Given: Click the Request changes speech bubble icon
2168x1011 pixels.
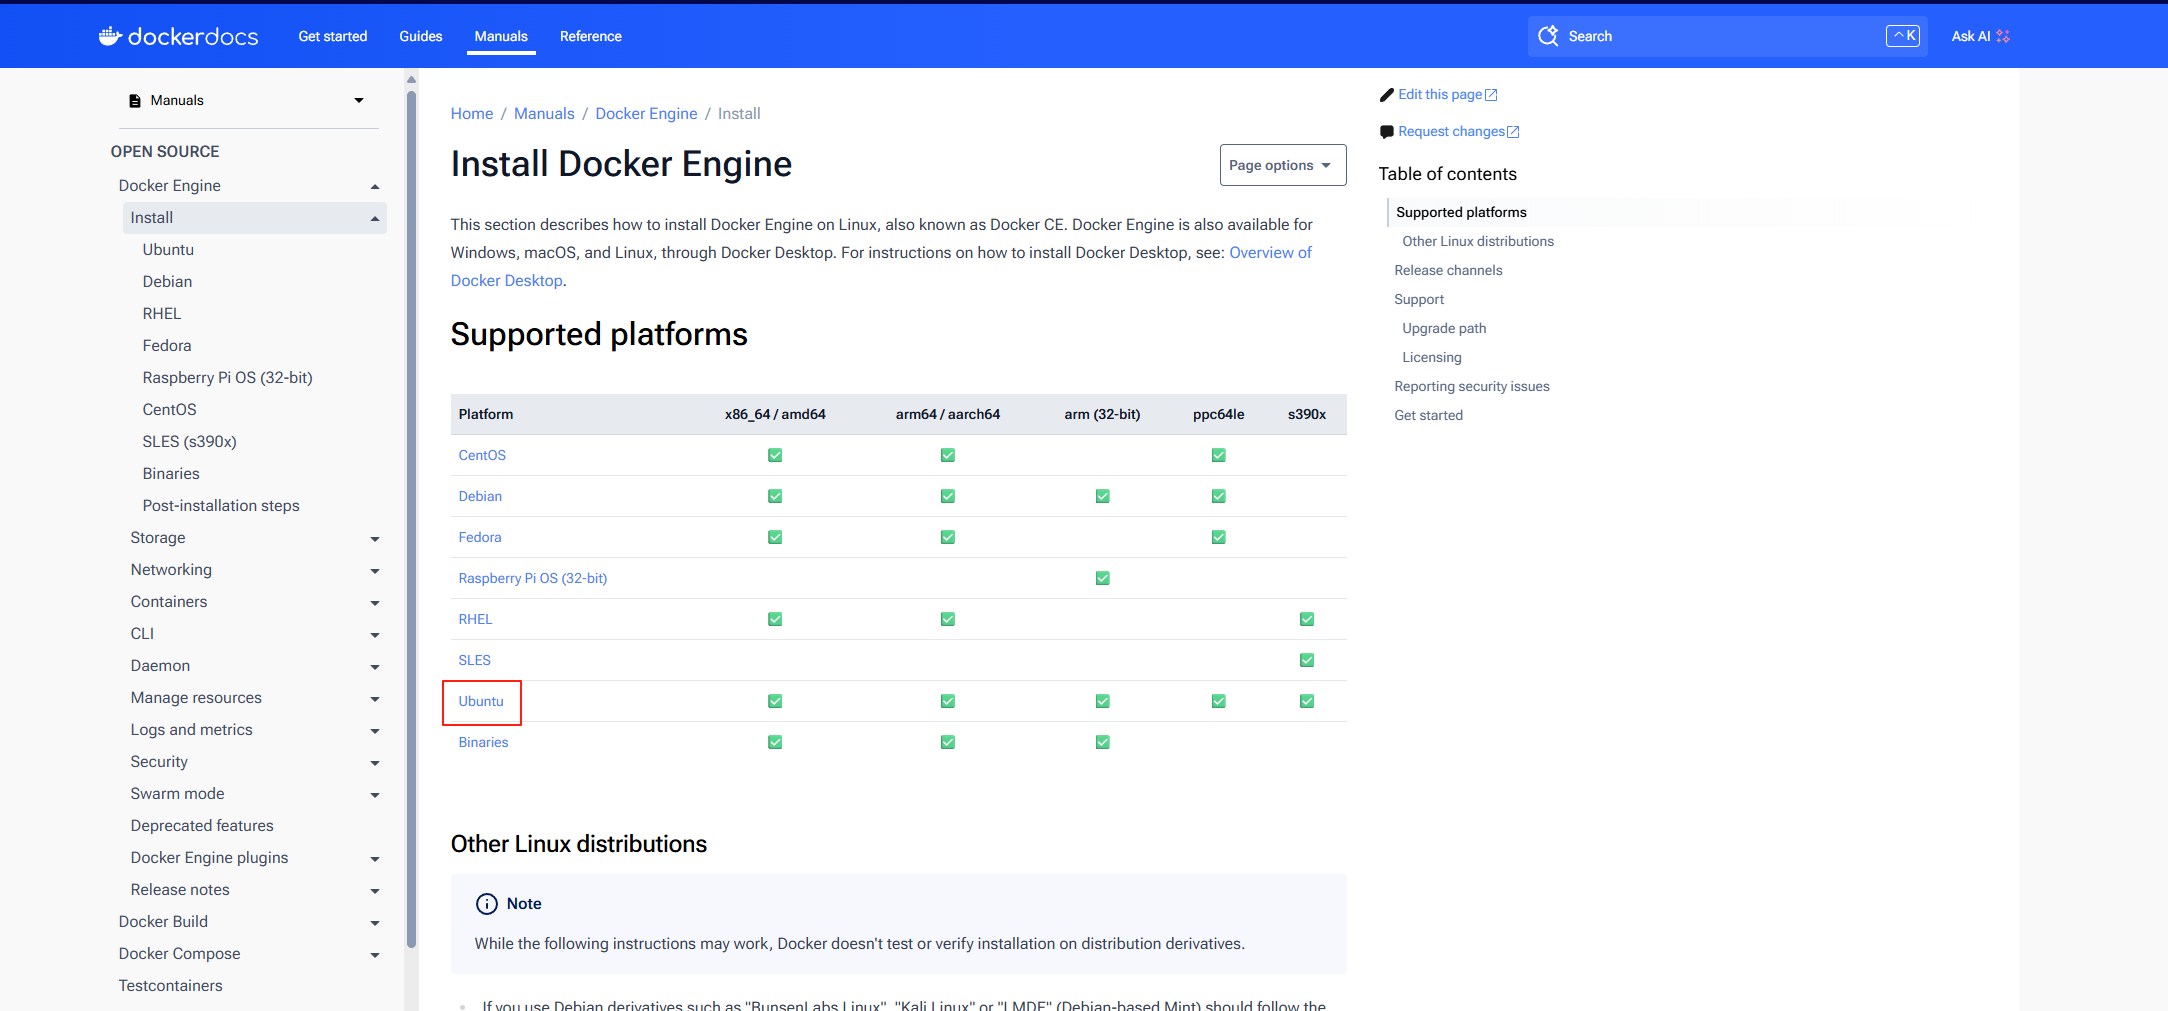Looking at the screenshot, I should pyautogui.click(x=1387, y=131).
